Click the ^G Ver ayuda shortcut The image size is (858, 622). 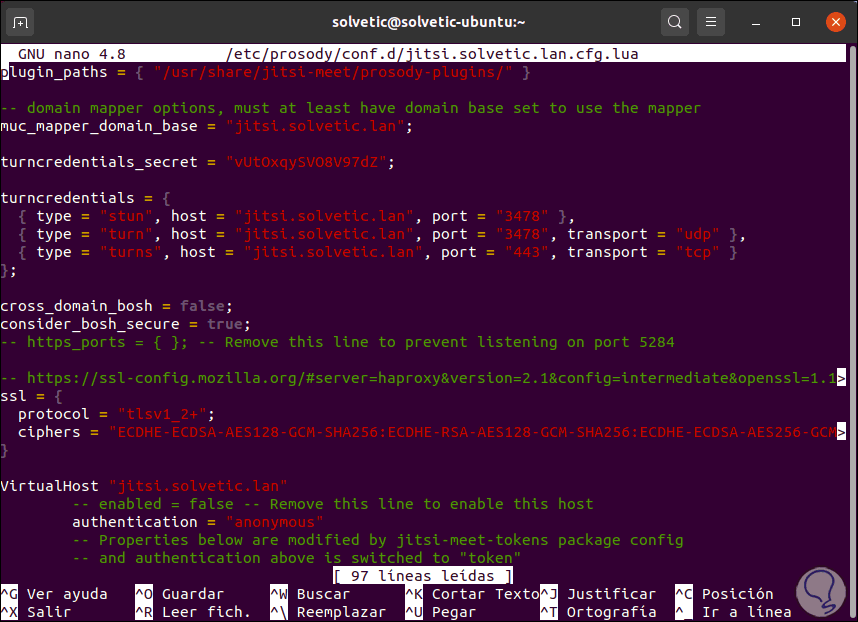point(54,594)
